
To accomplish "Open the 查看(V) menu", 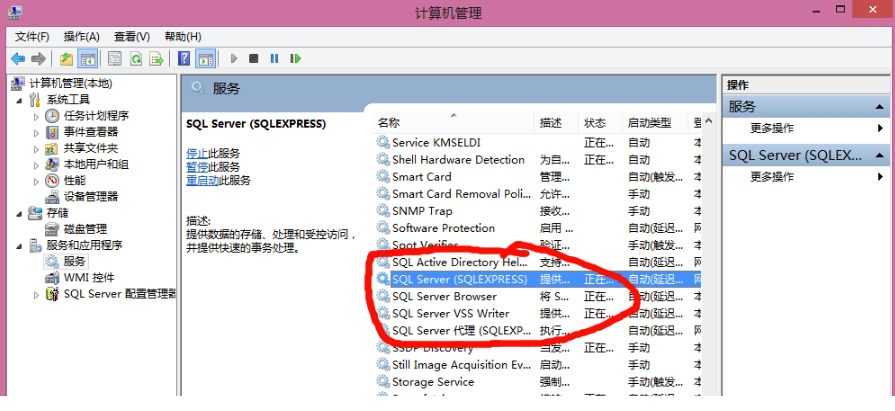I will (132, 37).
